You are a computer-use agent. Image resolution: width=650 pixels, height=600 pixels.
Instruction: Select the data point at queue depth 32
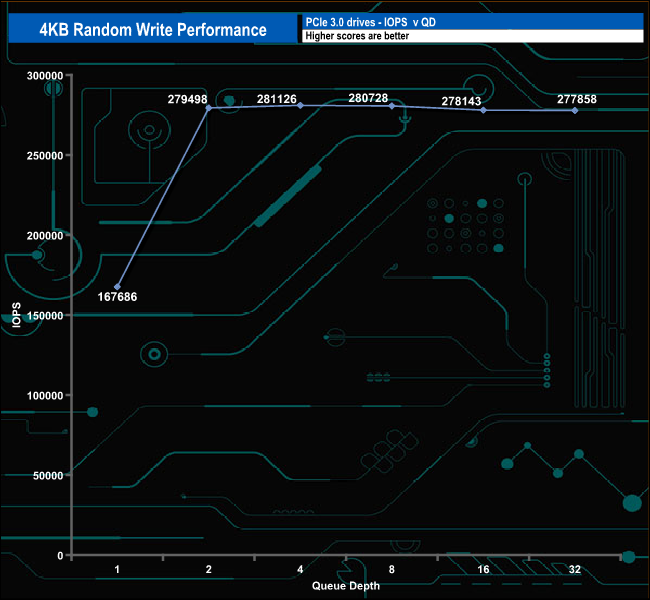[x=575, y=111]
